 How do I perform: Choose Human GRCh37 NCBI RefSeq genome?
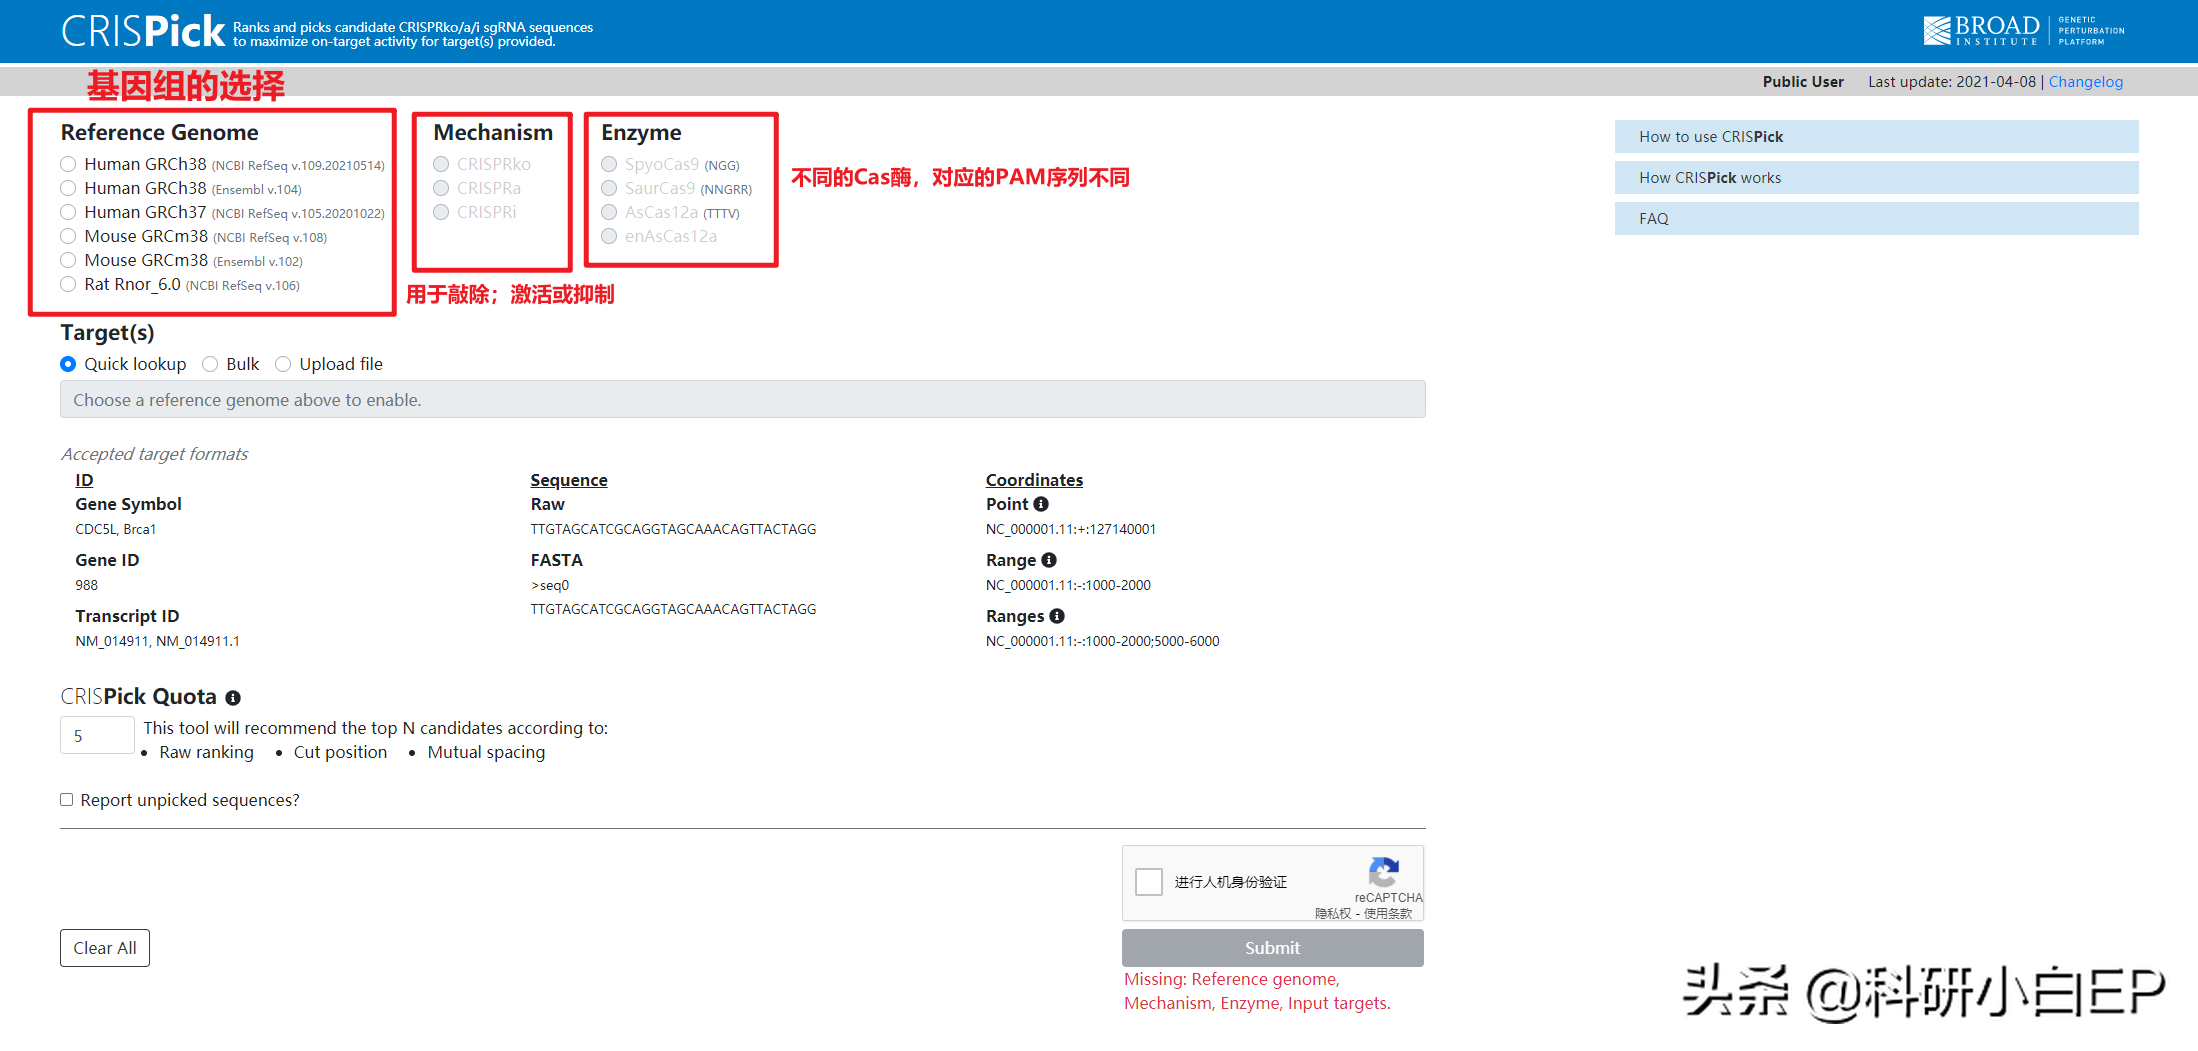[x=68, y=212]
